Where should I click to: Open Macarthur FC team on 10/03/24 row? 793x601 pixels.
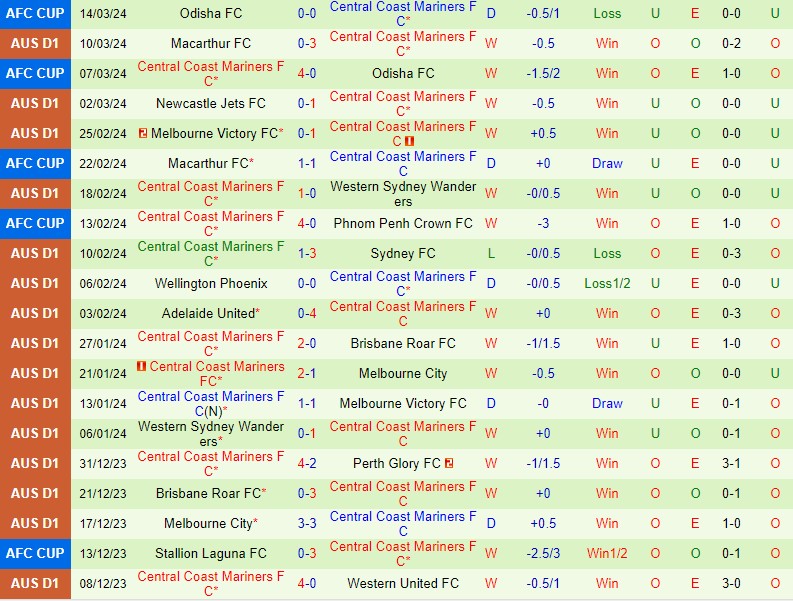coord(211,44)
